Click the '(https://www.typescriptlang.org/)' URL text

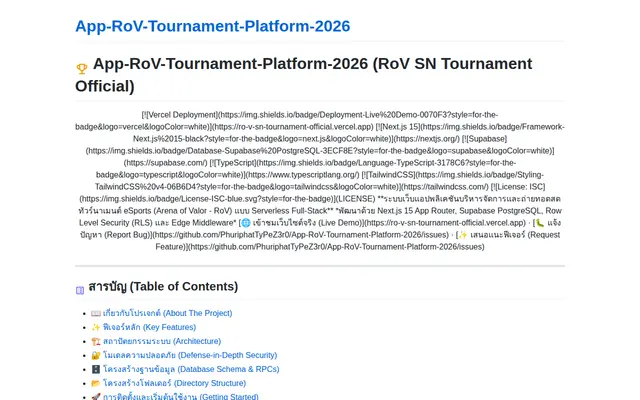302,175
